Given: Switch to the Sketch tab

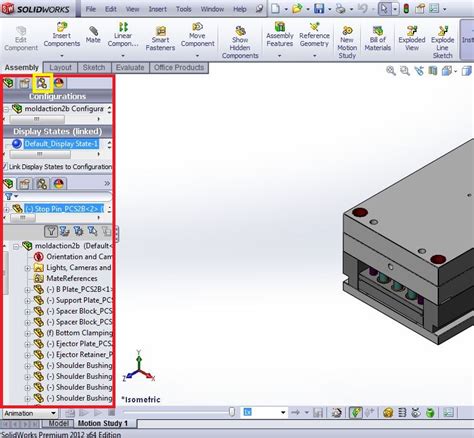Looking at the screenshot, I should pos(94,68).
